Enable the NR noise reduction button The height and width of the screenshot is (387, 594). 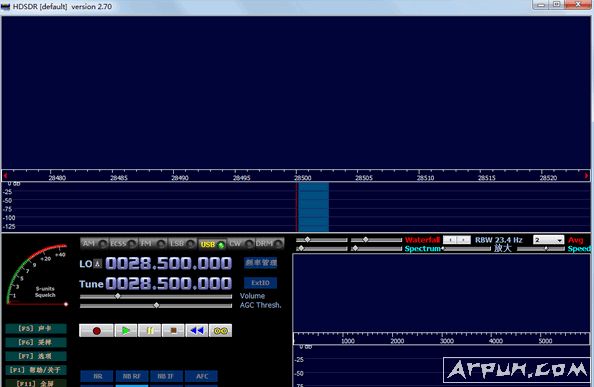tap(97, 376)
